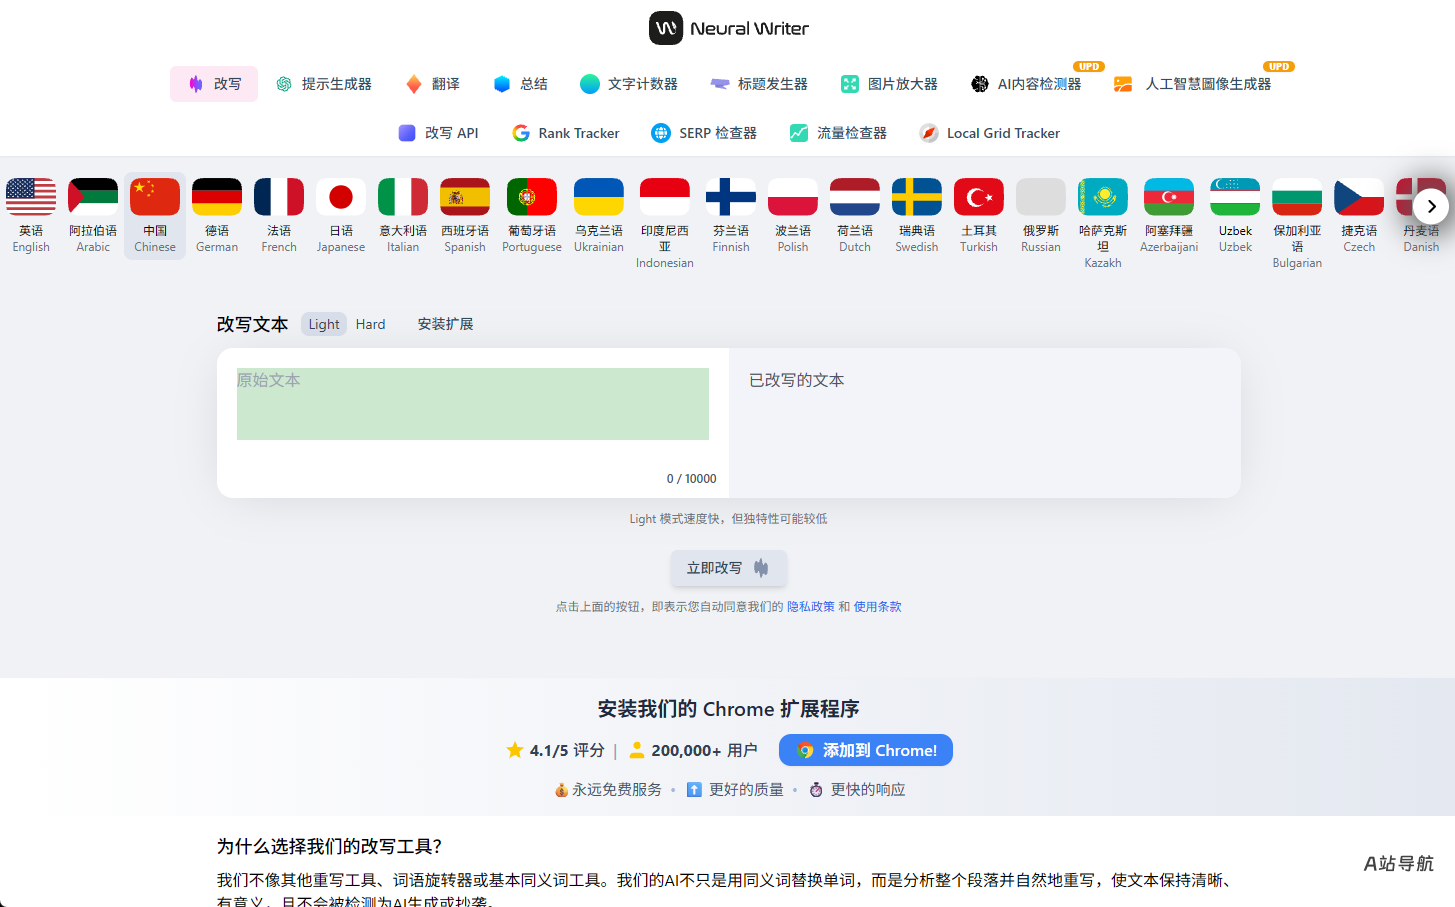Select the Swedish flag icon
The height and width of the screenshot is (907, 1455).
click(x=917, y=197)
